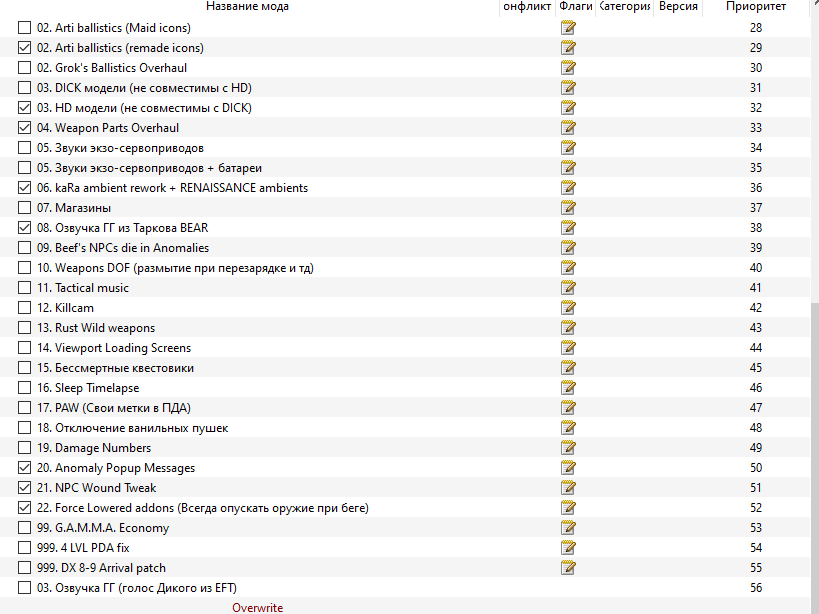This screenshot has height=614, width=819.
Task: Open notes icon for Arti ballistics (Maid icons)
Action: pos(568,28)
